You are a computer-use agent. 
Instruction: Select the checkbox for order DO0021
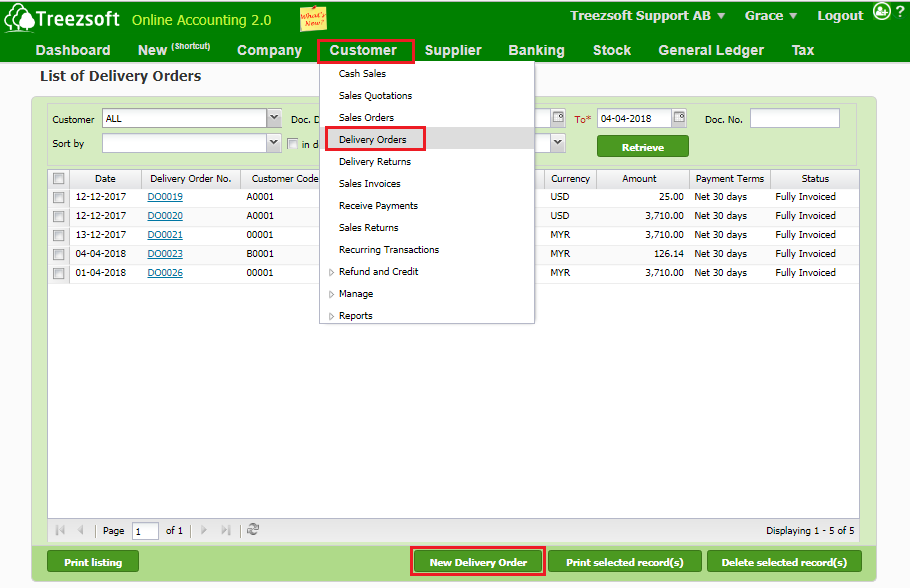pyautogui.click(x=59, y=236)
